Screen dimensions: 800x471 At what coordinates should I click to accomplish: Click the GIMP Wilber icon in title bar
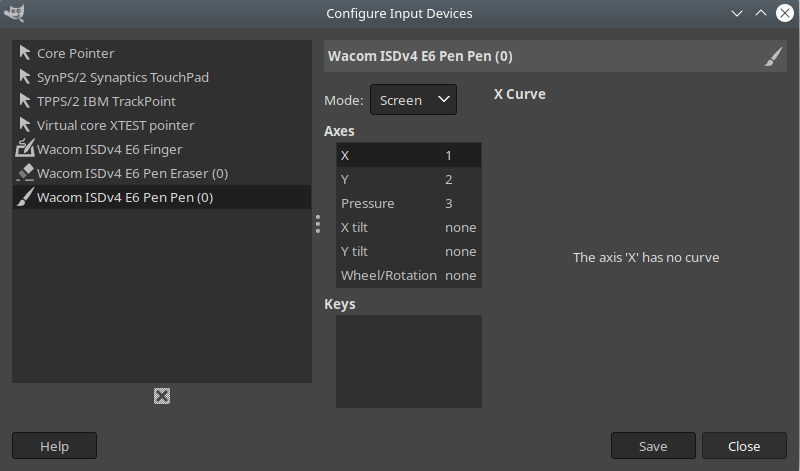14,13
